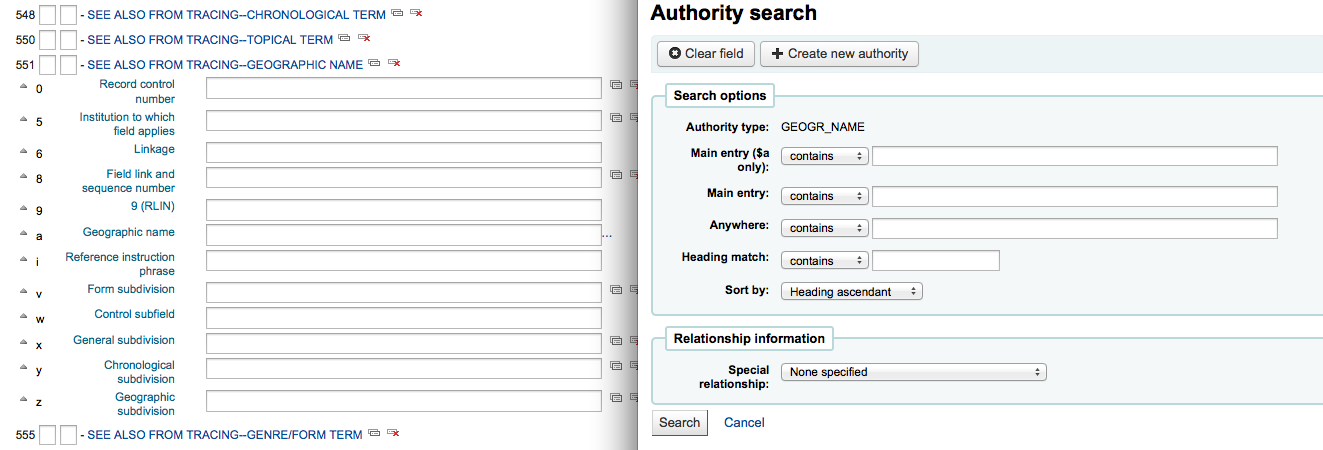Clone the Record control number subfield

(x=616, y=86)
